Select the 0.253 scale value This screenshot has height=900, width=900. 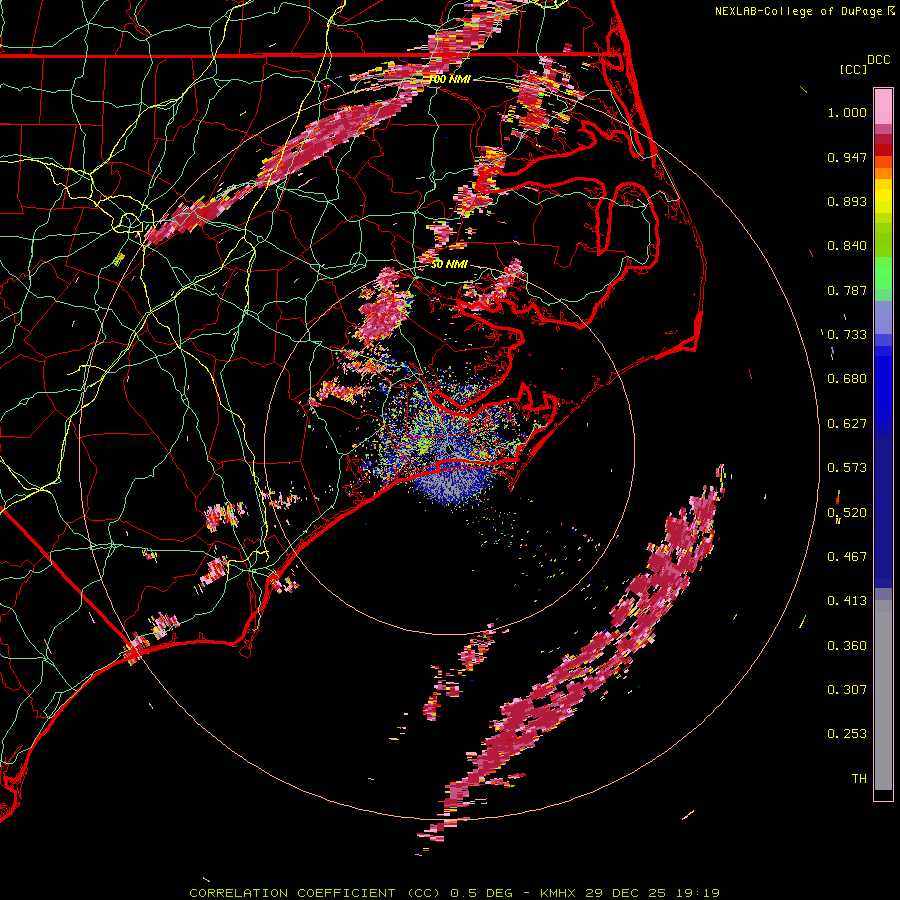(x=847, y=734)
